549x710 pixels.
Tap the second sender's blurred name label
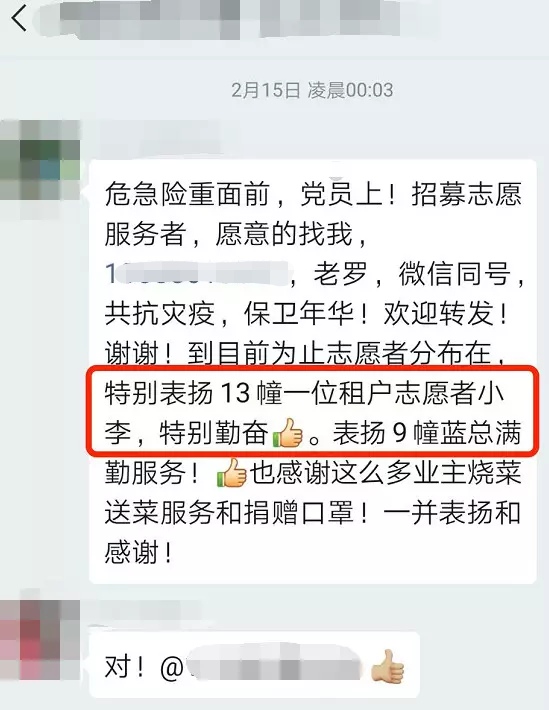click(145, 611)
